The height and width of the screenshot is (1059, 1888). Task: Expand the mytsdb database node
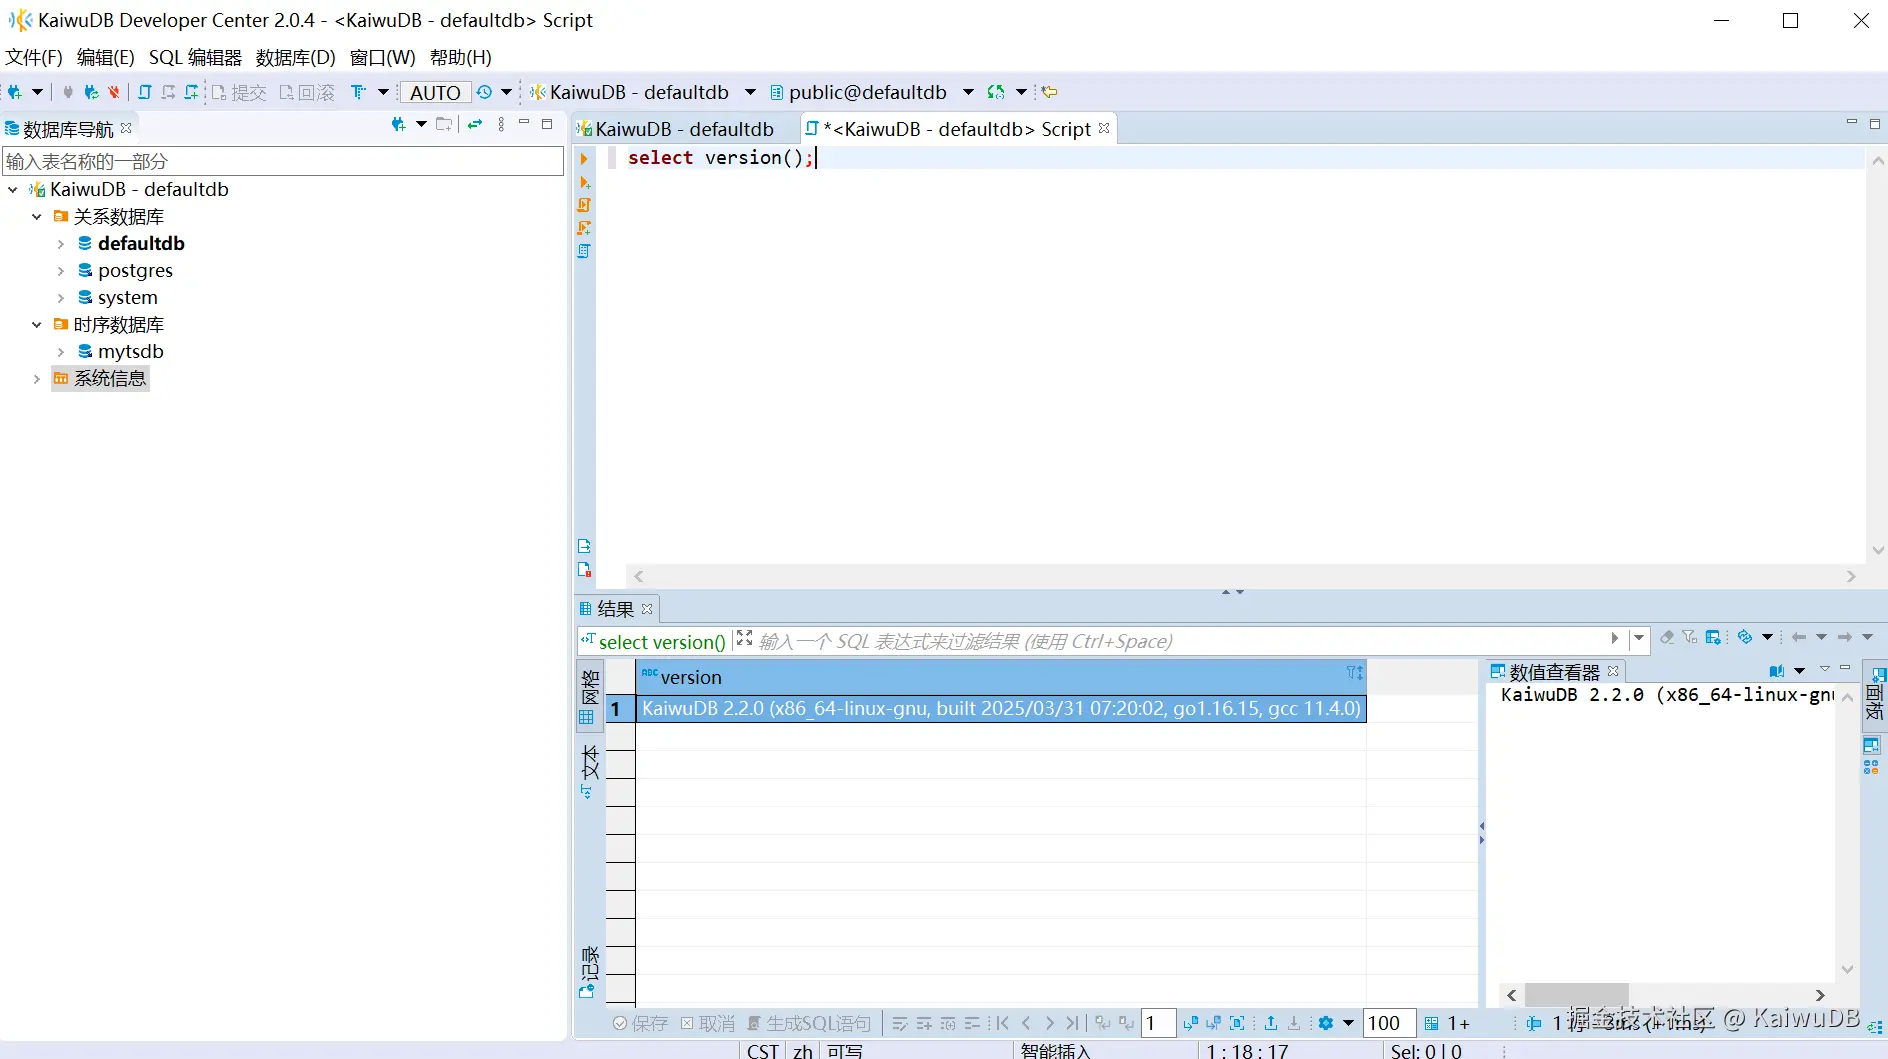[61, 352]
